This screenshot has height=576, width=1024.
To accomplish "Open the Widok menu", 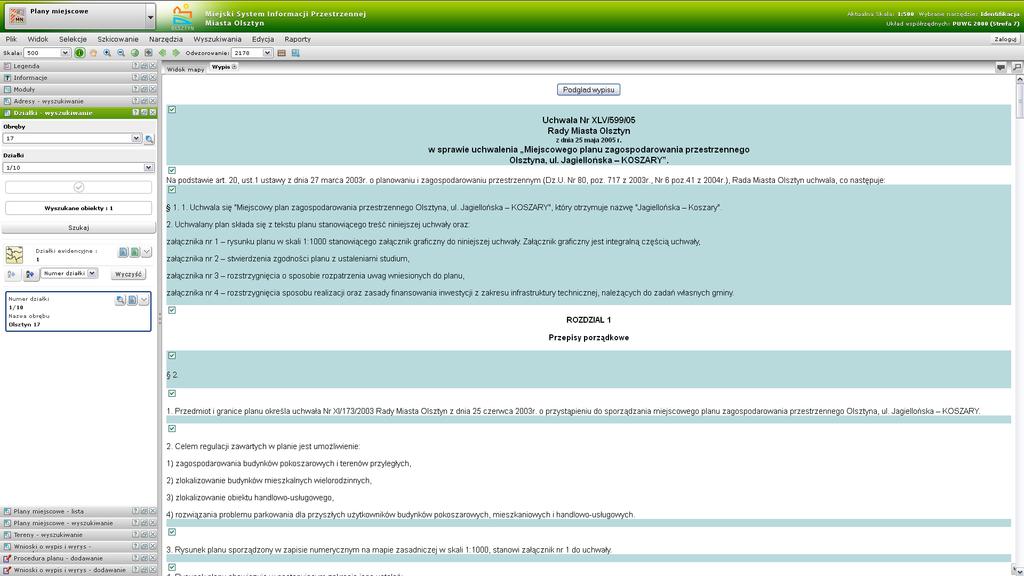I will (38, 39).
